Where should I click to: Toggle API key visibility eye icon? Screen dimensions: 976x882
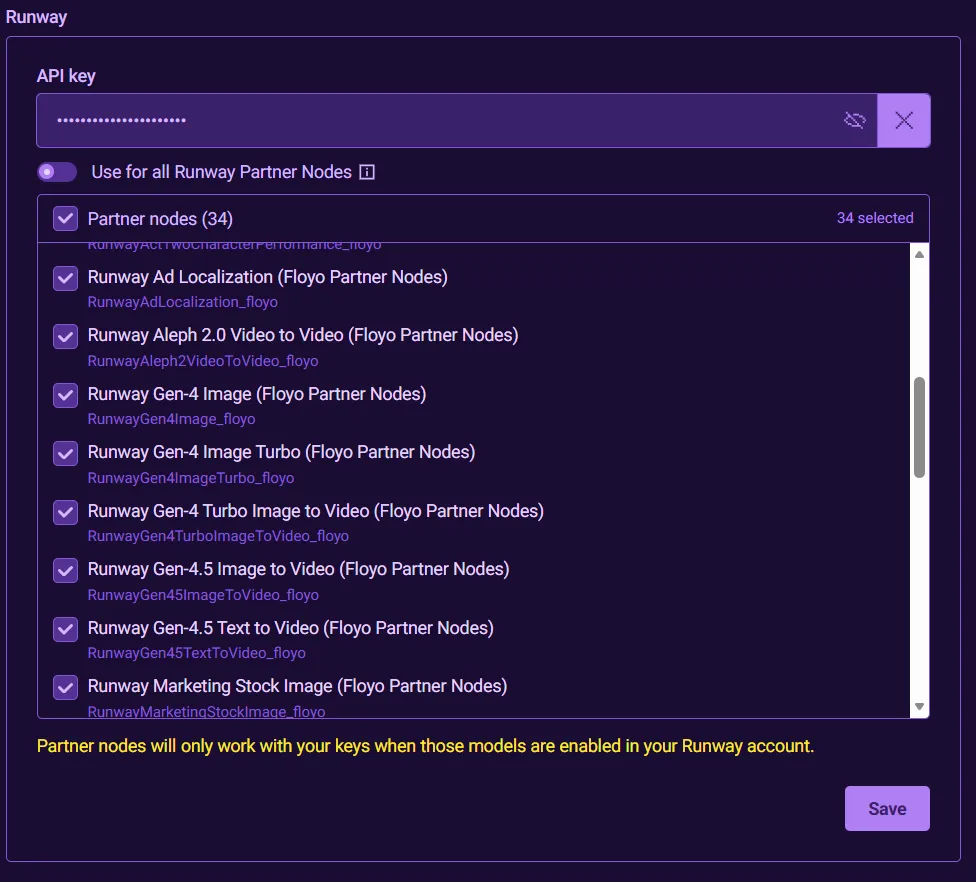tap(855, 120)
